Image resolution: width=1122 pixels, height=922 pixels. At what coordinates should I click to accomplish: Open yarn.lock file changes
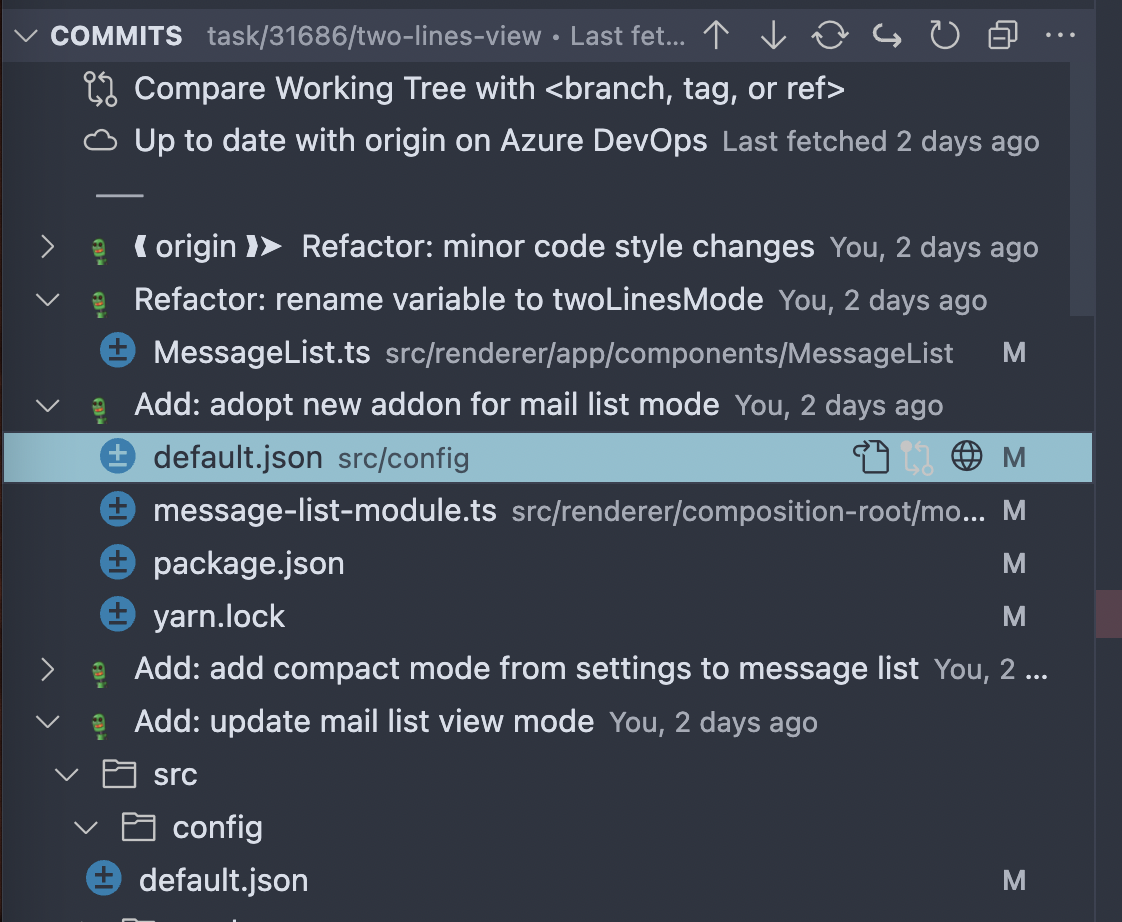coord(219,616)
